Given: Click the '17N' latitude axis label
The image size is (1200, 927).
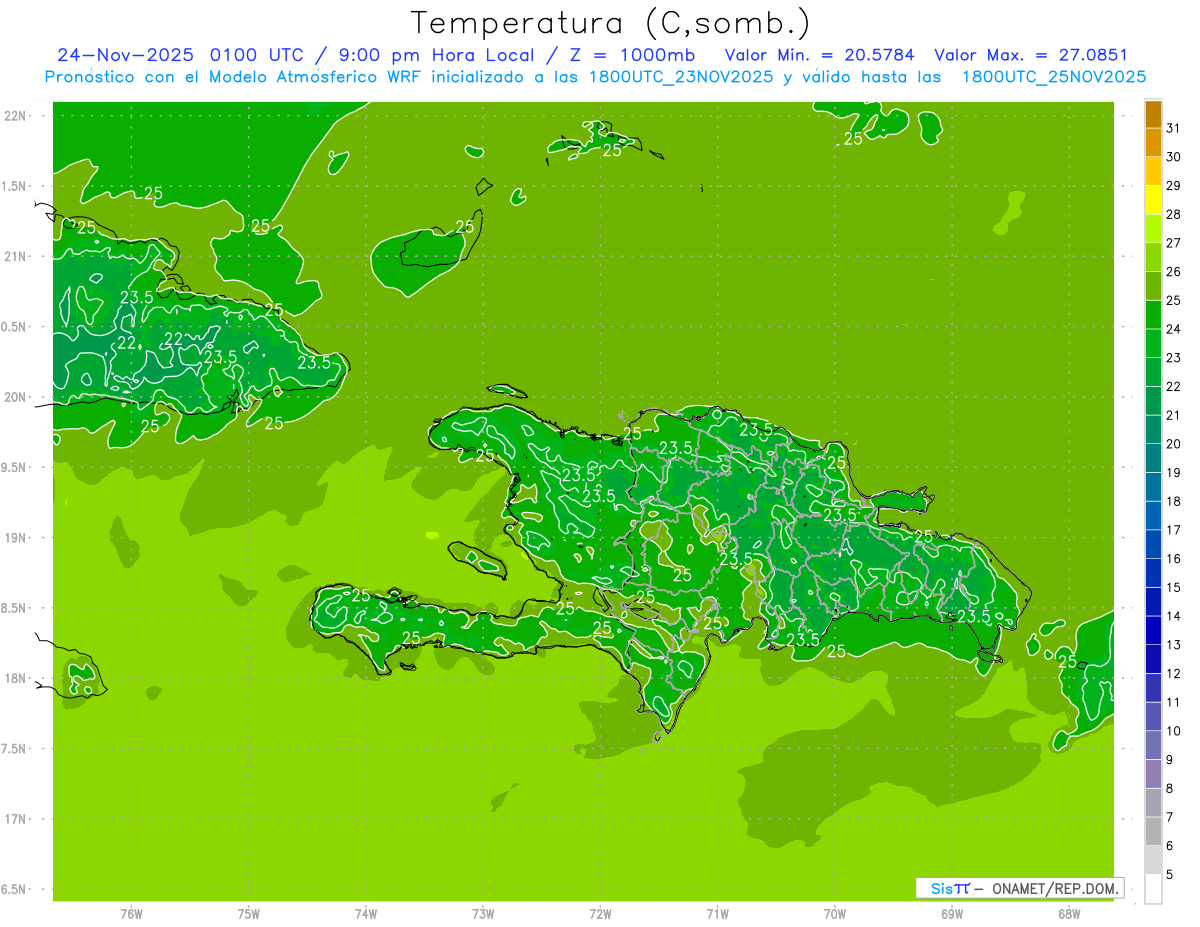Looking at the screenshot, I should (16, 819).
